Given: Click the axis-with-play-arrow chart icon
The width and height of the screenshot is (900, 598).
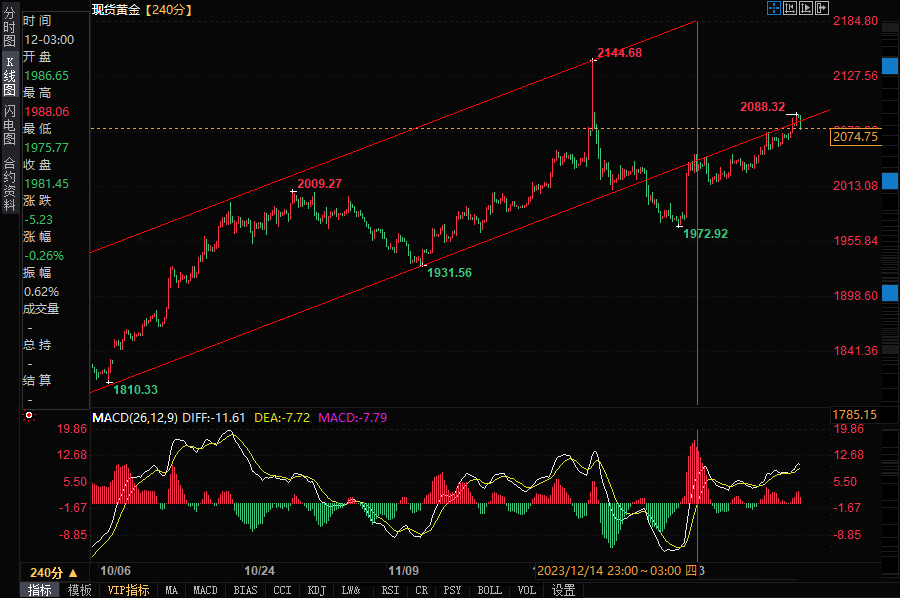Looking at the screenshot, I should 806,8.
